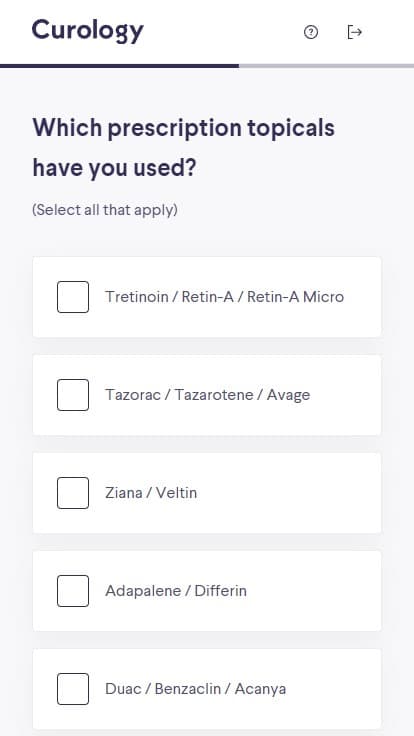The height and width of the screenshot is (736, 414).
Task: Choose the Ziana / Veltin label text
Action: (151, 493)
